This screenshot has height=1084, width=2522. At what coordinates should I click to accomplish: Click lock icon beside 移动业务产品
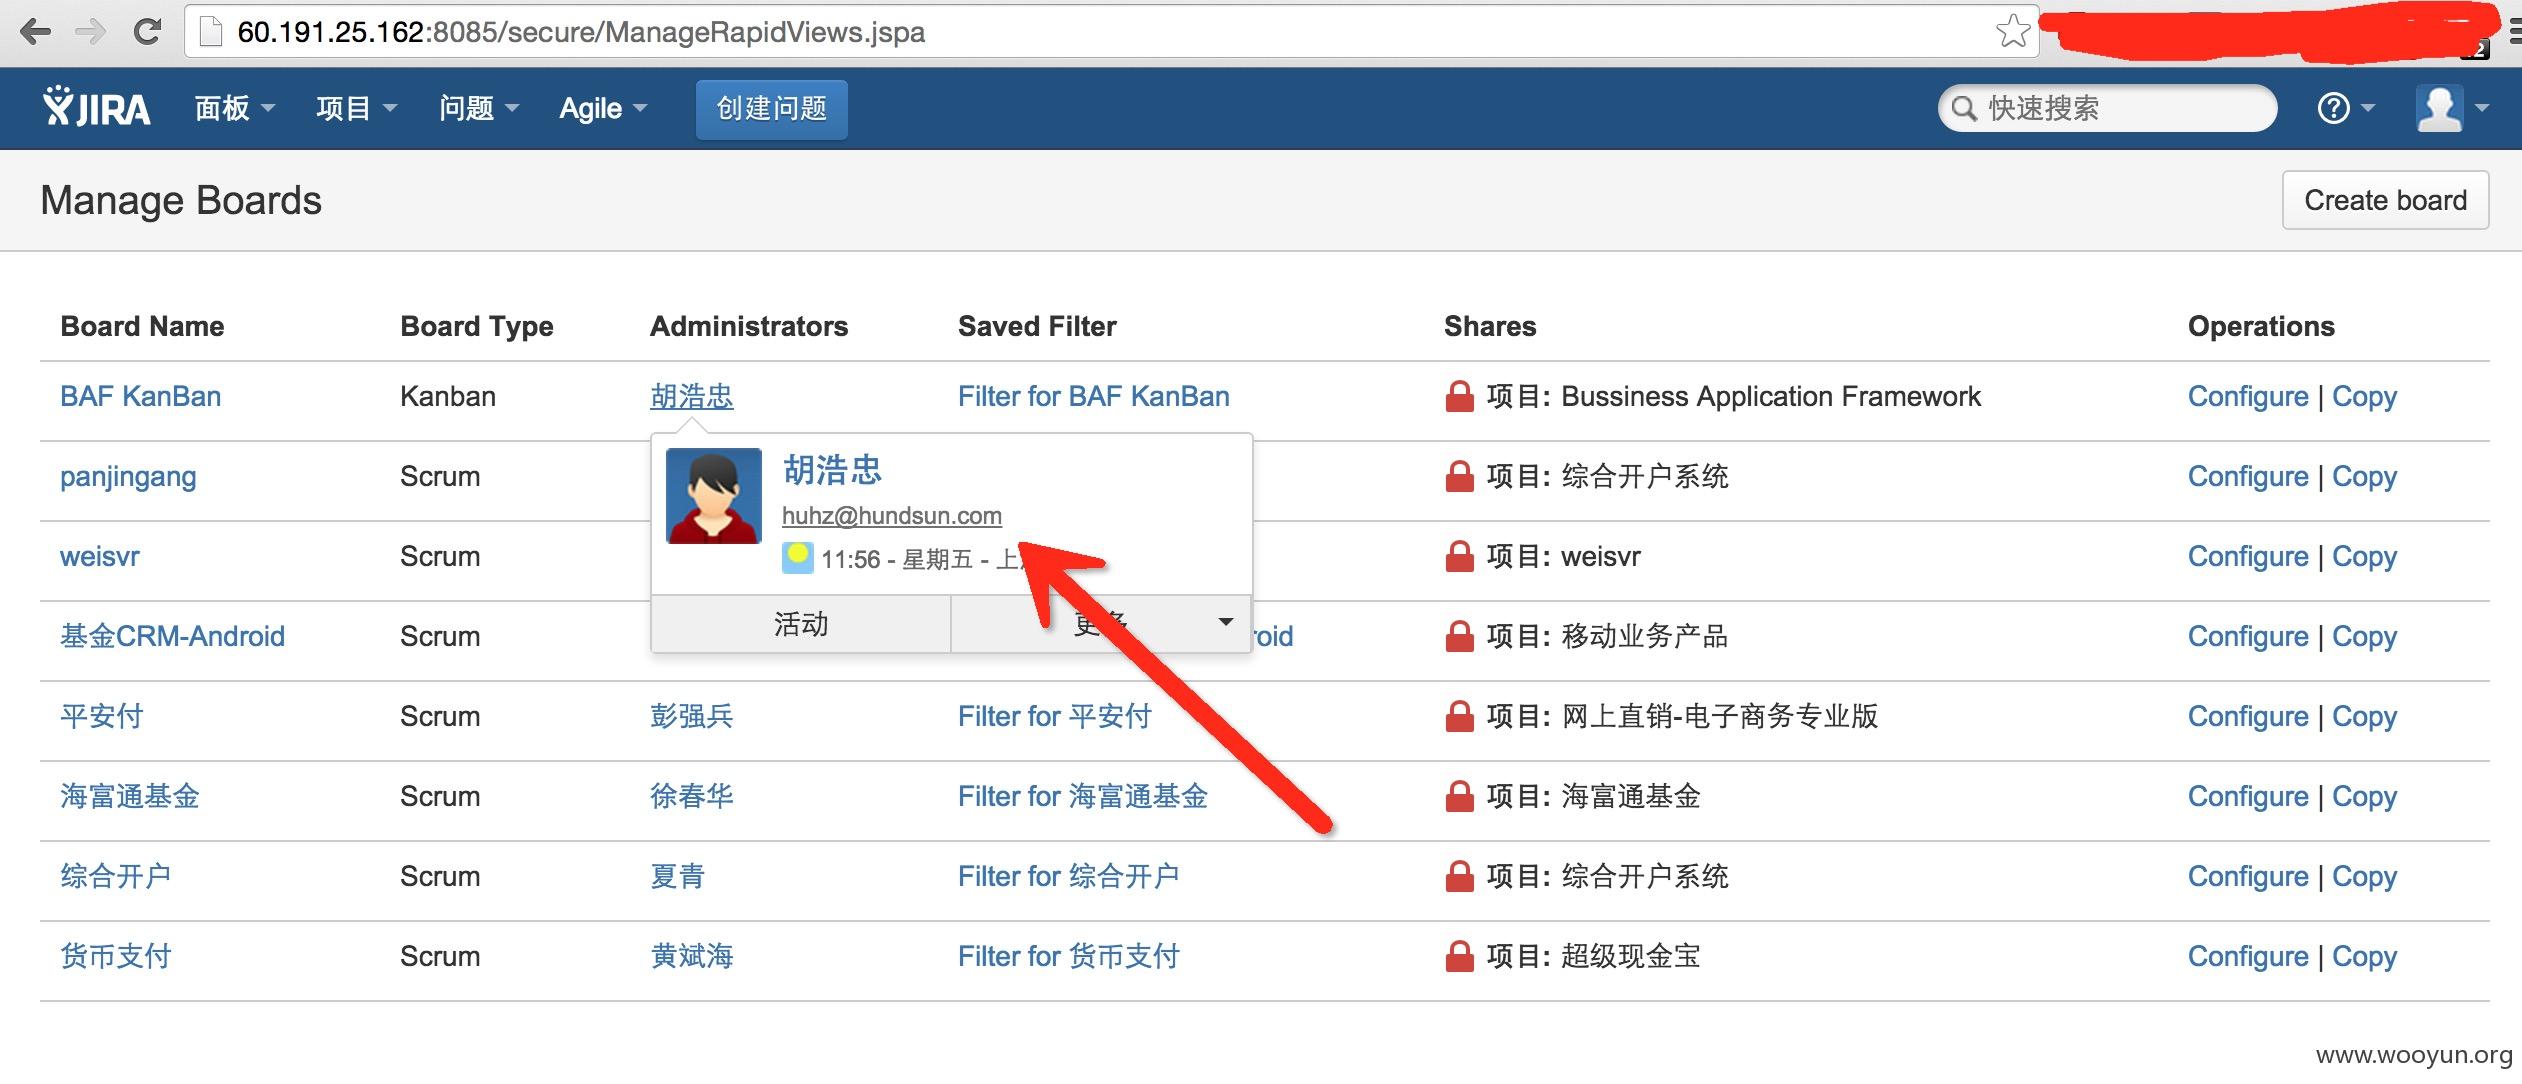pyautogui.click(x=1460, y=637)
